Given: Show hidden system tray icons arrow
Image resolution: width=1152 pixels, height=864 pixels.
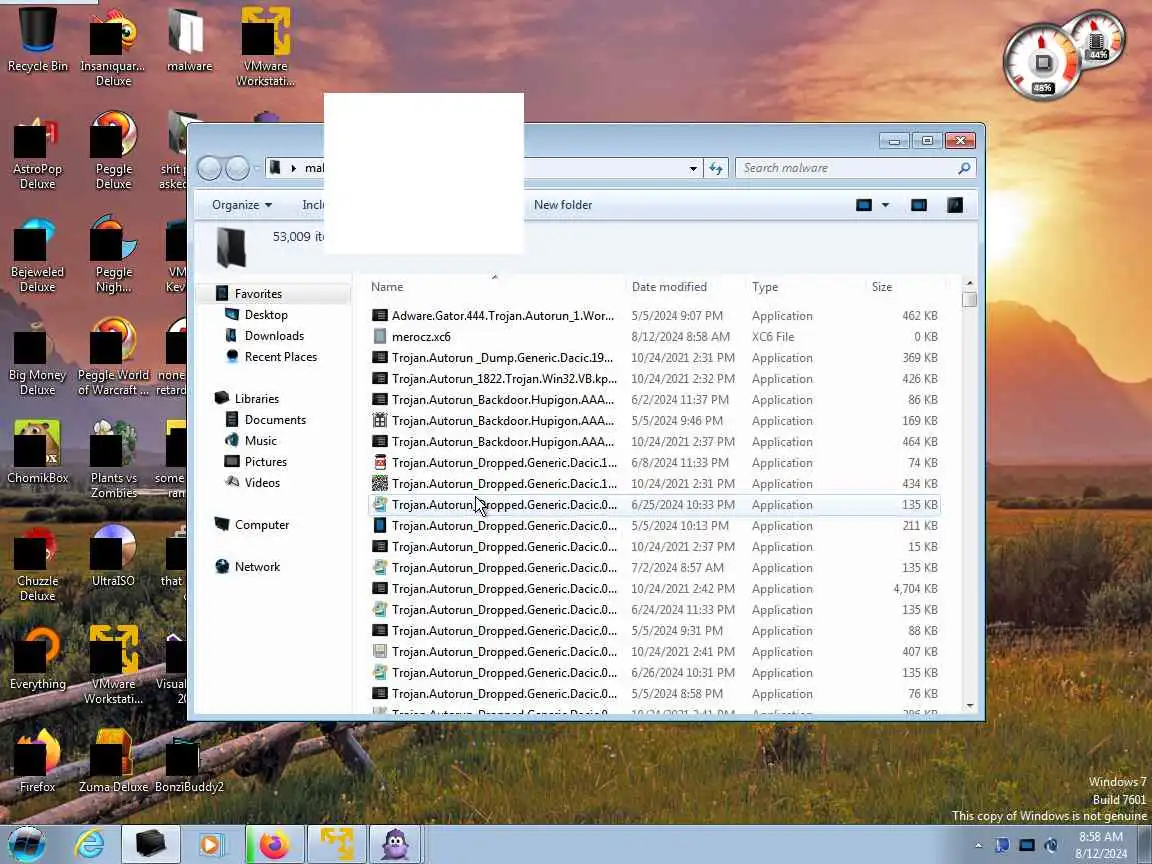Looking at the screenshot, I should point(978,845).
